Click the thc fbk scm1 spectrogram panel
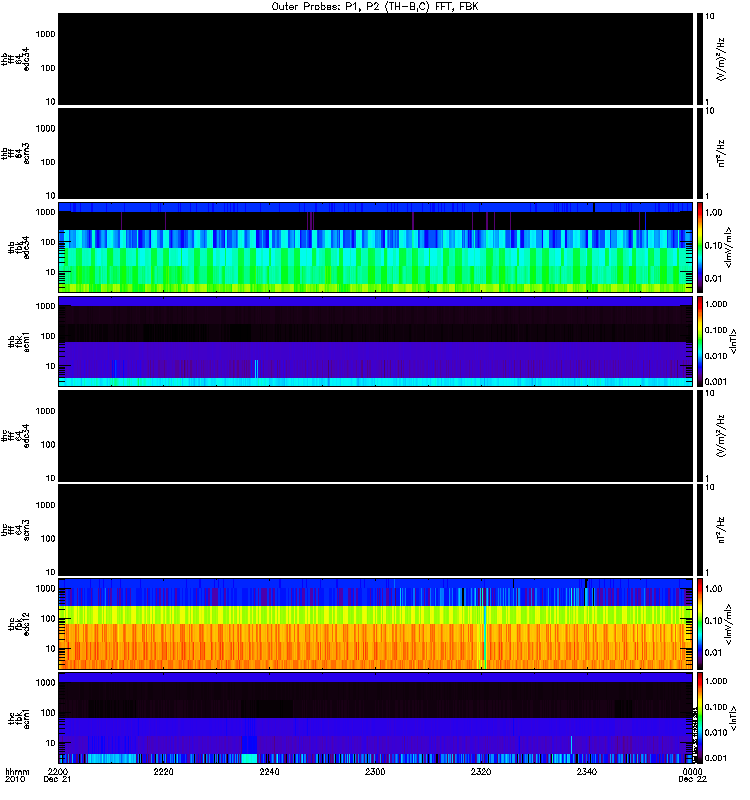Image resolution: width=750 pixels, height=800 pixels. 376,717
